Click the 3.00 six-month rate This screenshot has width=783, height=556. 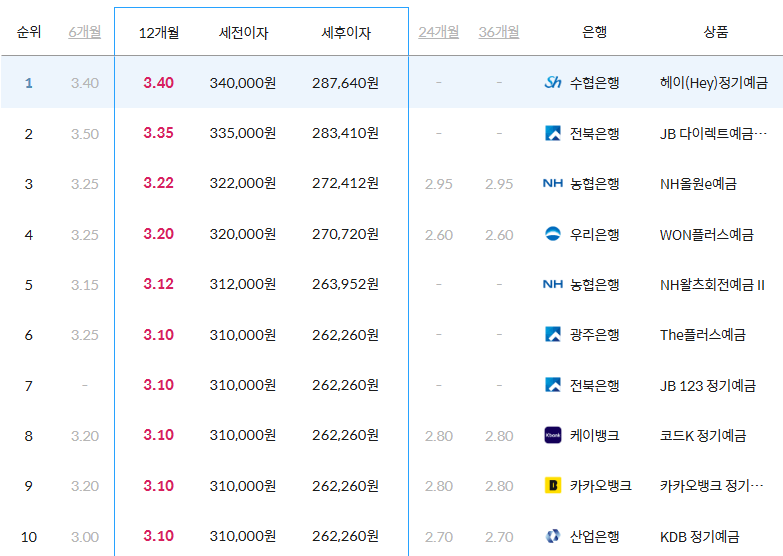point(85,537)
